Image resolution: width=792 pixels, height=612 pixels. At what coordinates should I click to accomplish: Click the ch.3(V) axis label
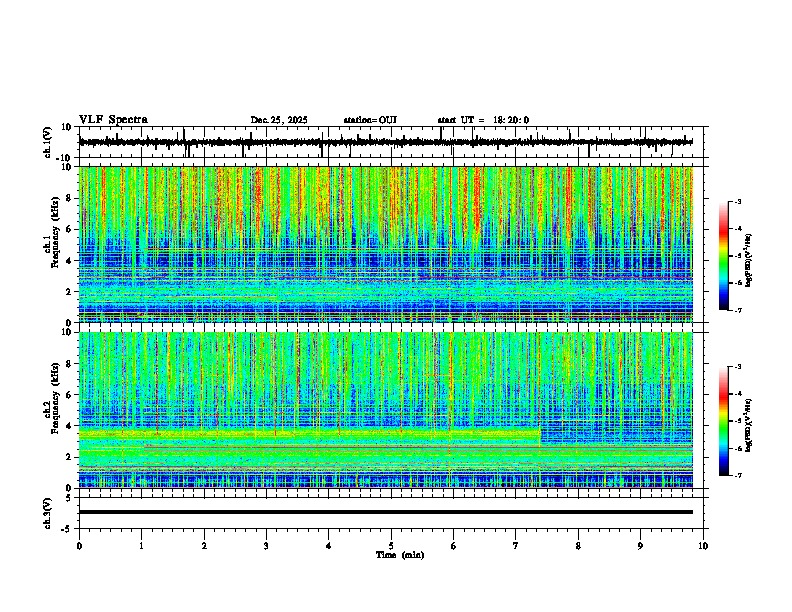pyautogui.click(x=47, y=514)
